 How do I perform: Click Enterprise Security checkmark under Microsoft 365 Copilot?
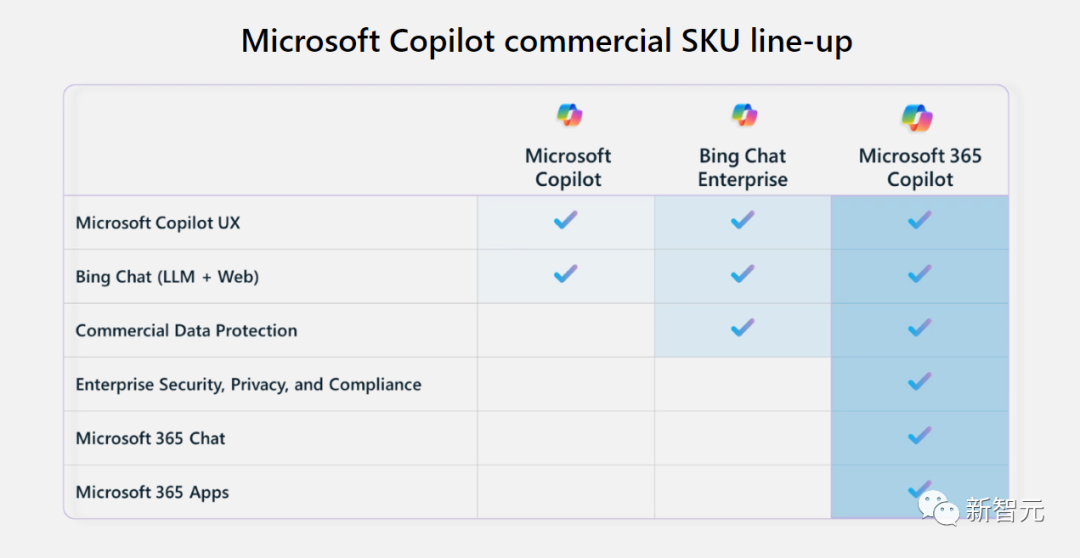pyautogui.click(x=919, y=381)
